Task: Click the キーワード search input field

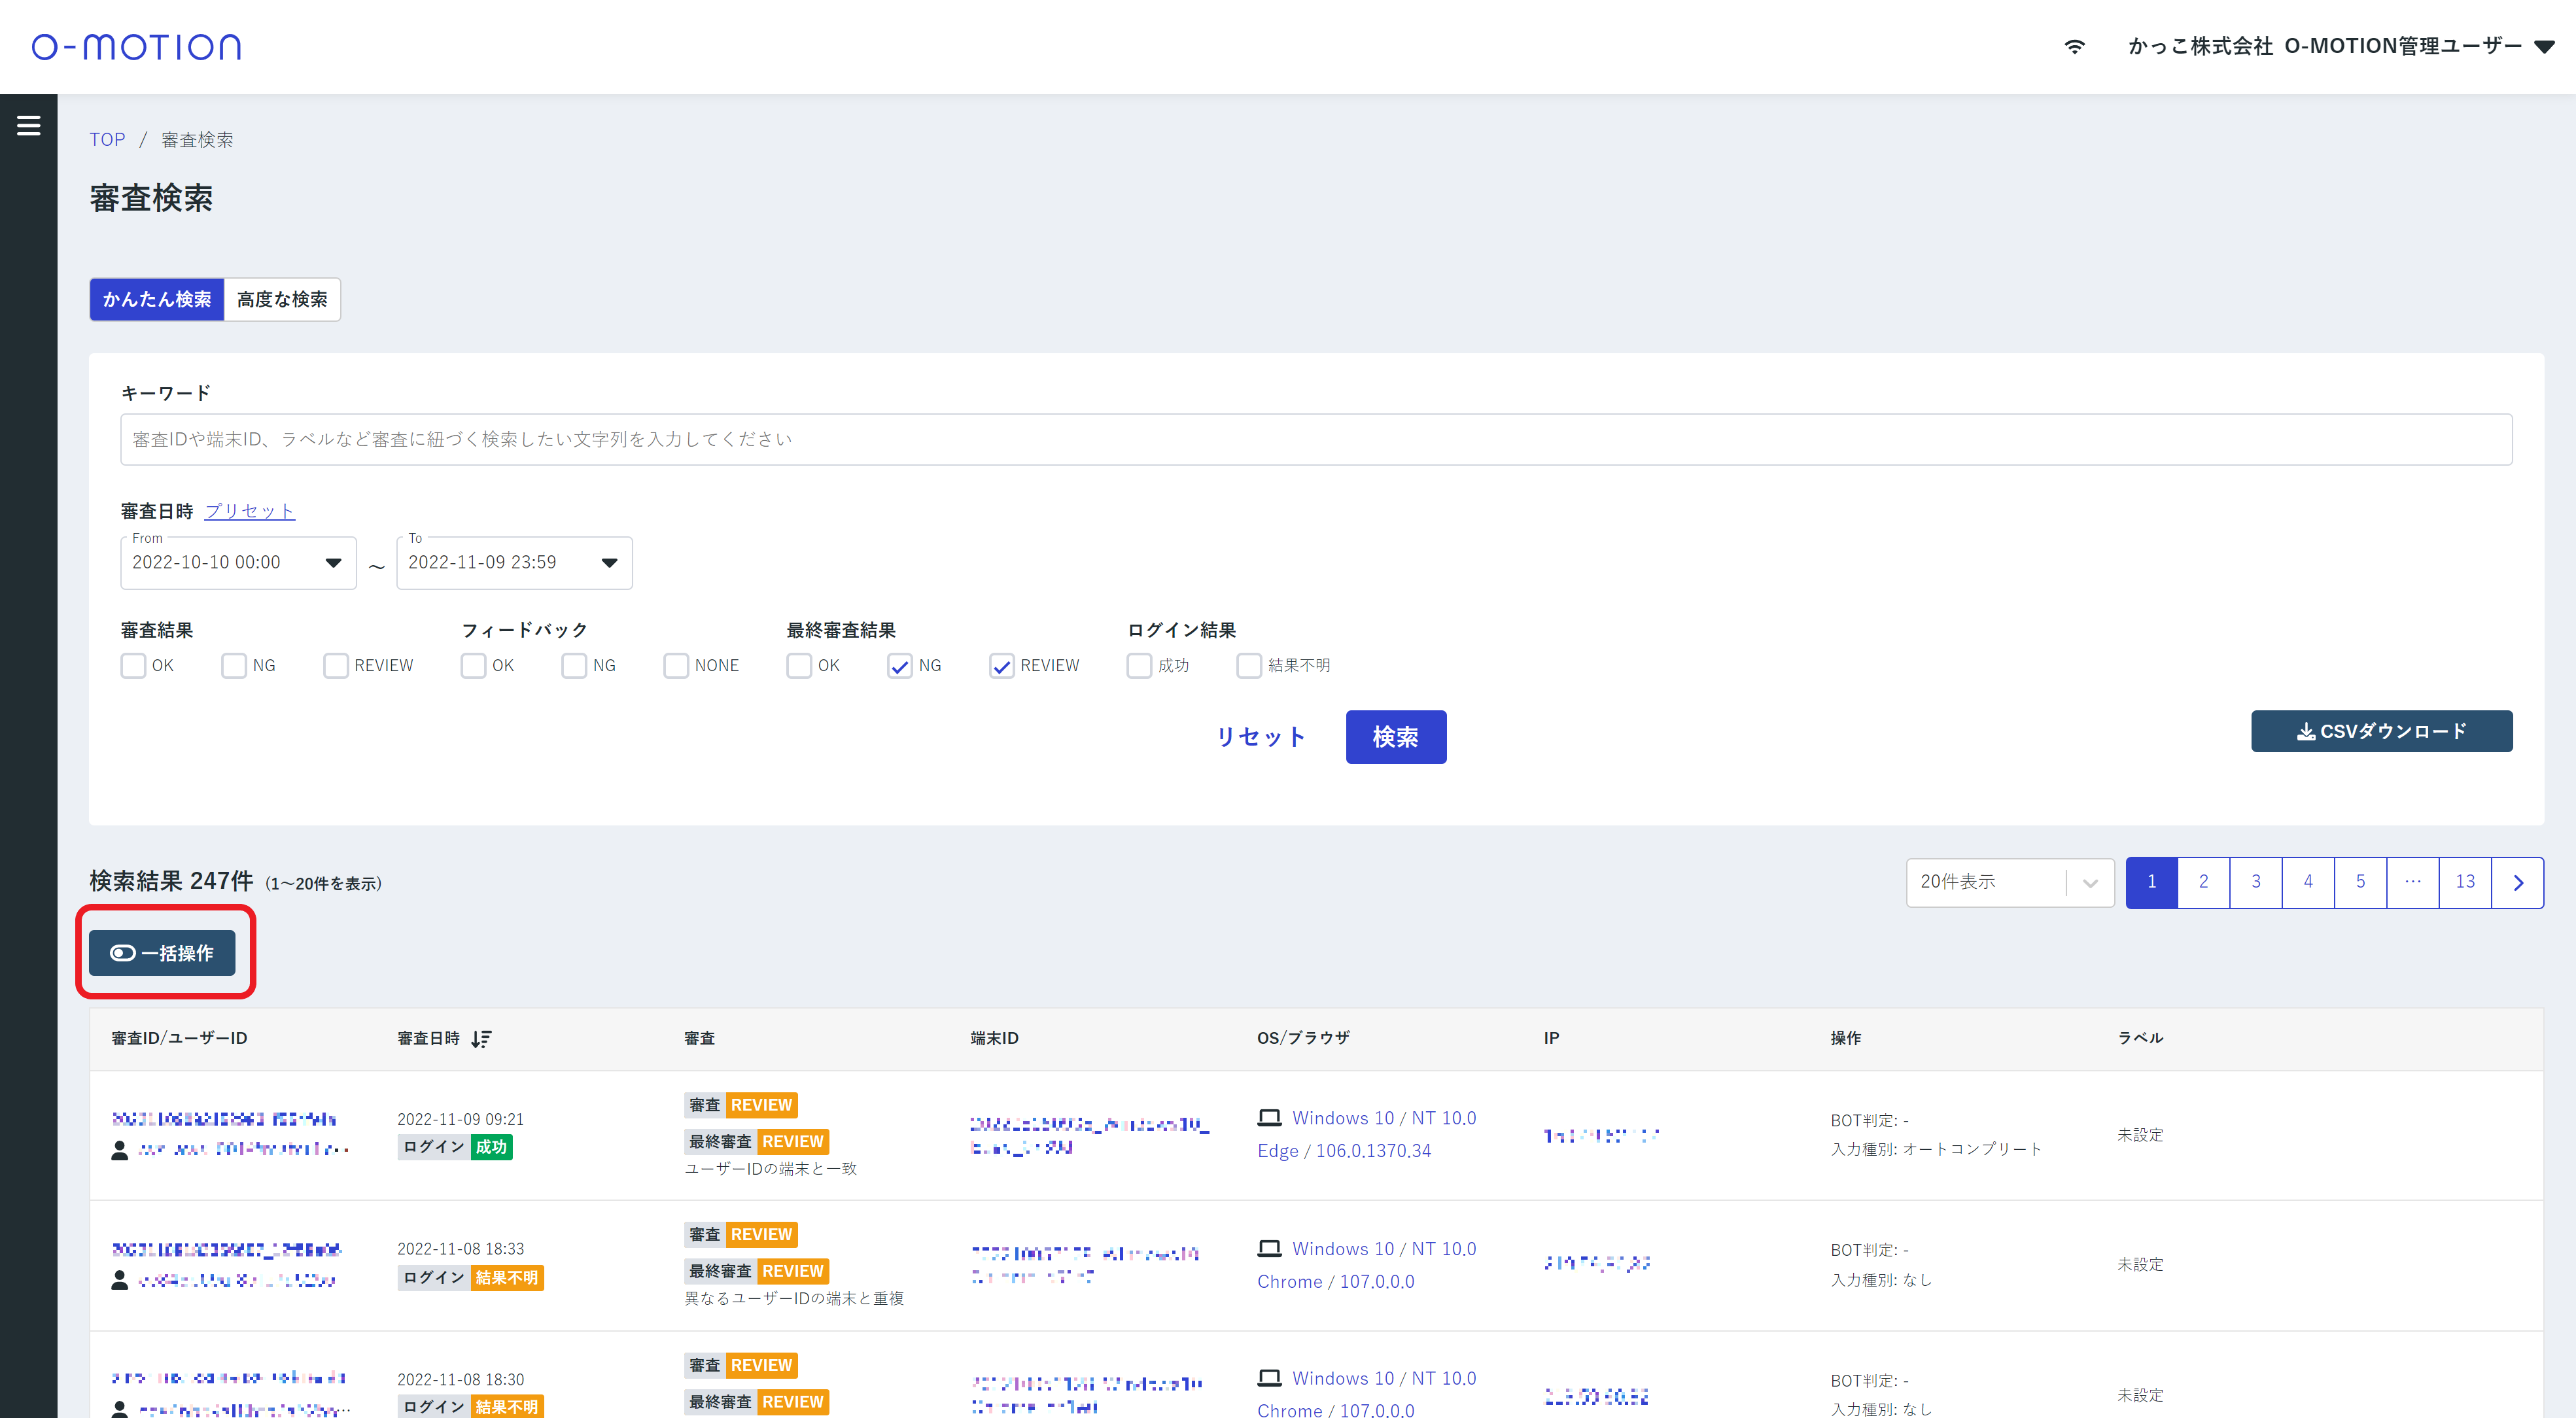Action: click(1315, 439)
